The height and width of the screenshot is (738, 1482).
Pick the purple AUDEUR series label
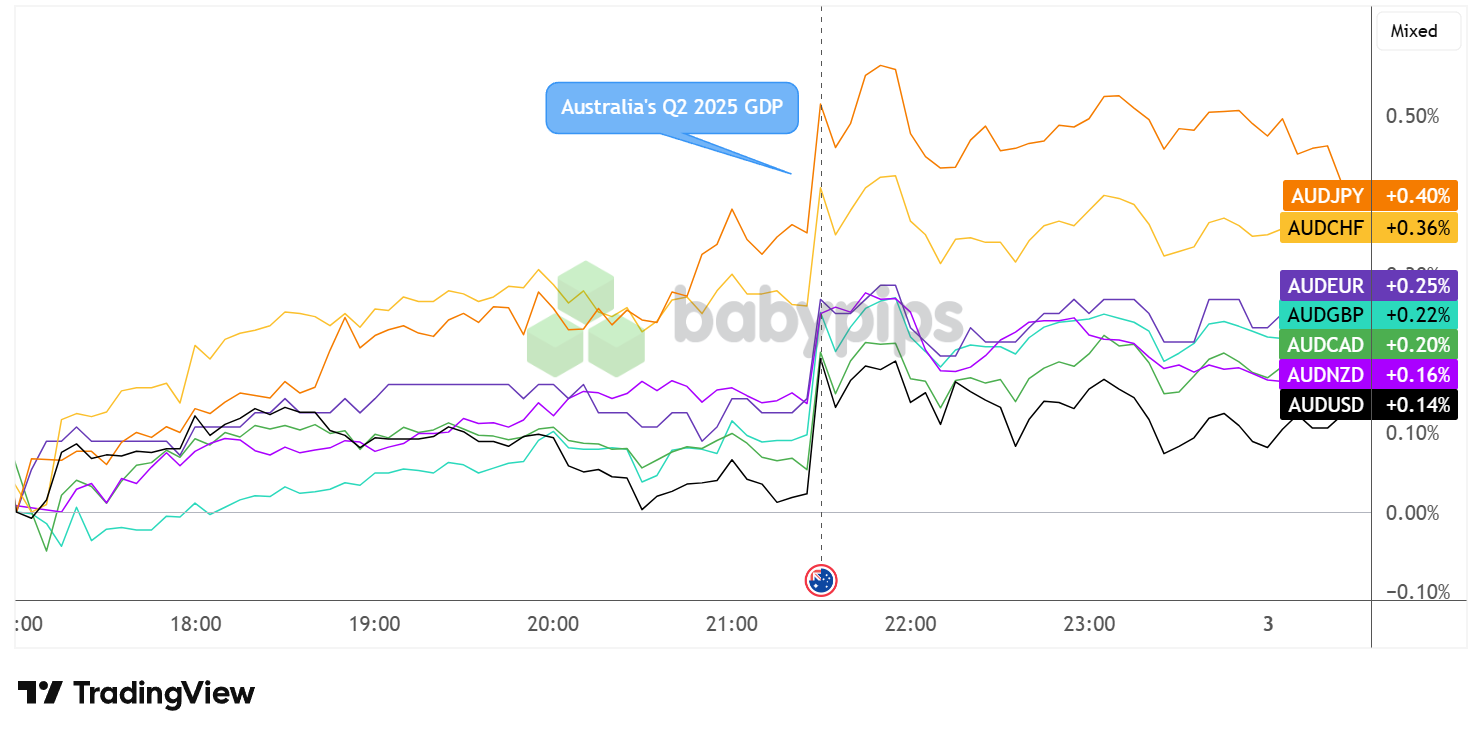click(1326, 286)
